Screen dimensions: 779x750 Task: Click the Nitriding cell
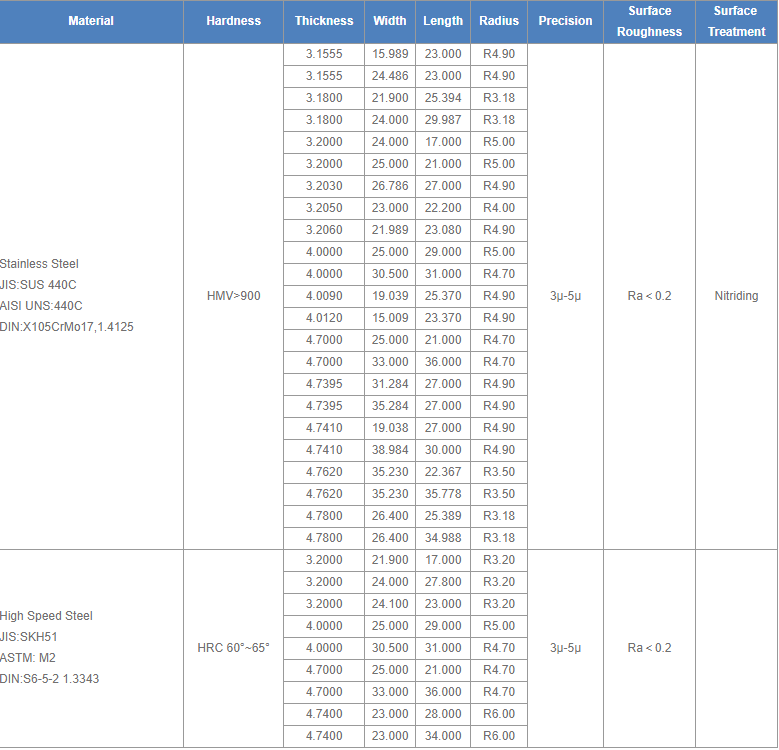click(736, 296)
